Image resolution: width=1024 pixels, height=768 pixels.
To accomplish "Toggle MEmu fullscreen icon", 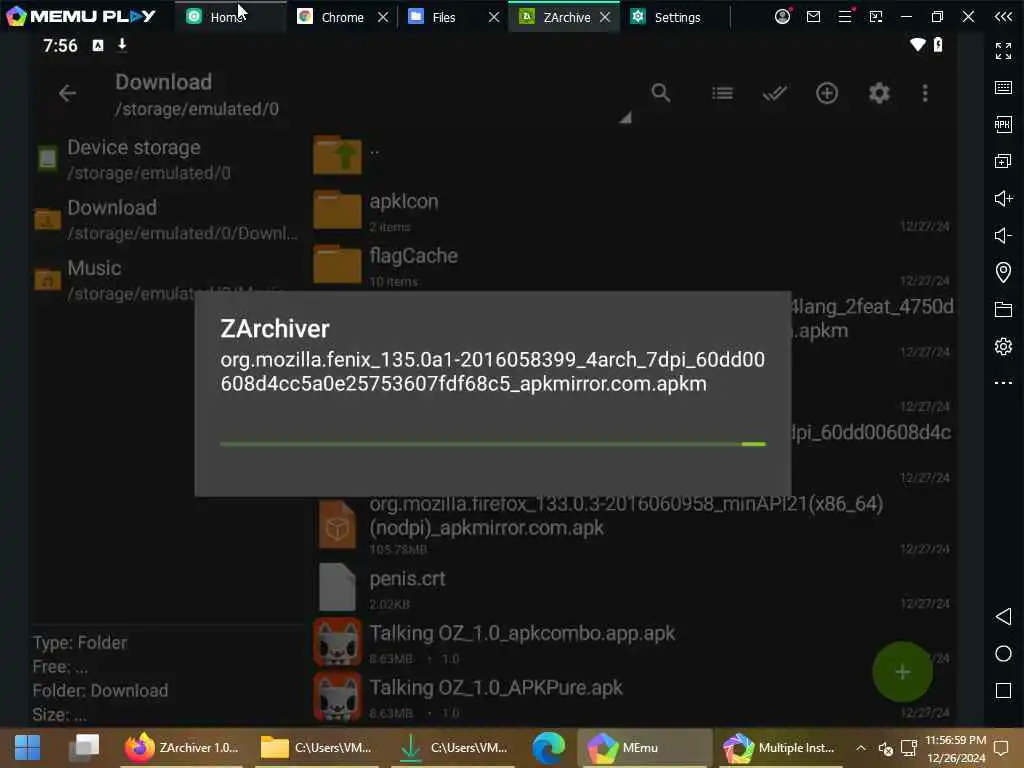I will 1003,50.
